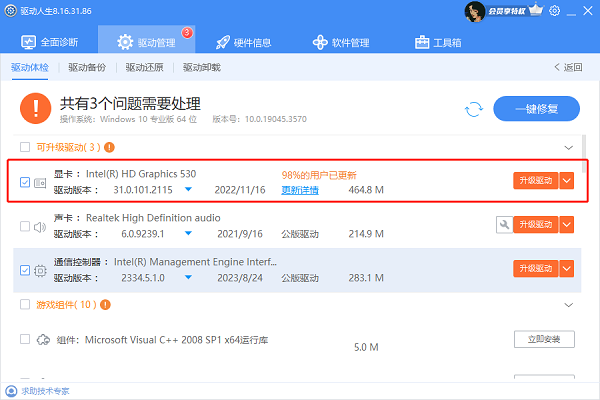Click the 求助技术专家 support icon
Image resolution: width=600 pixels, height=400 pixels.
pos(11,391)
